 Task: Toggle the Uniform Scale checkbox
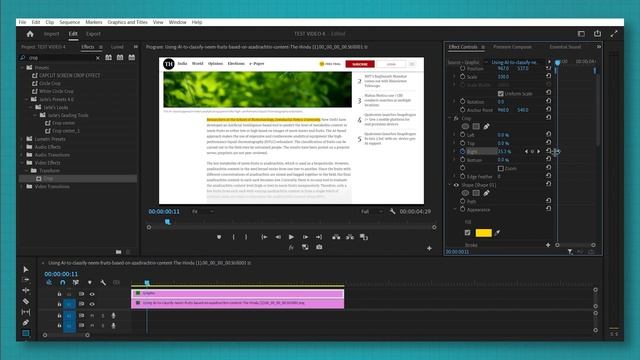[500, 93]
